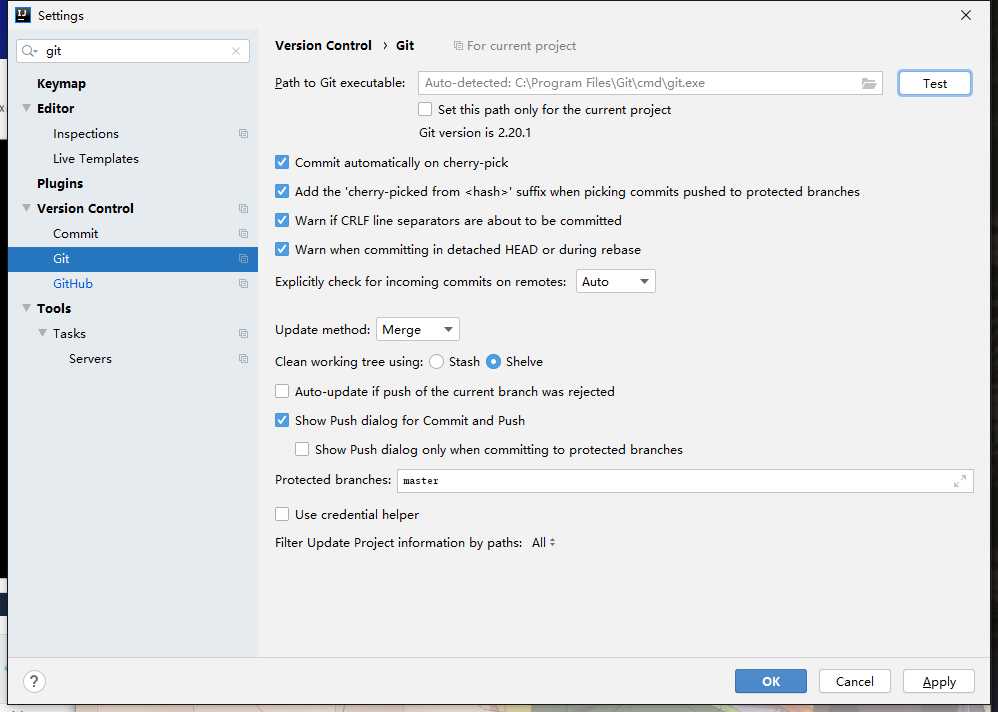Image resolution: width=998 pixels, height=712 pixels.
Task: Enable Show Push dialog only for protected branches
Action: click(302, 449)
